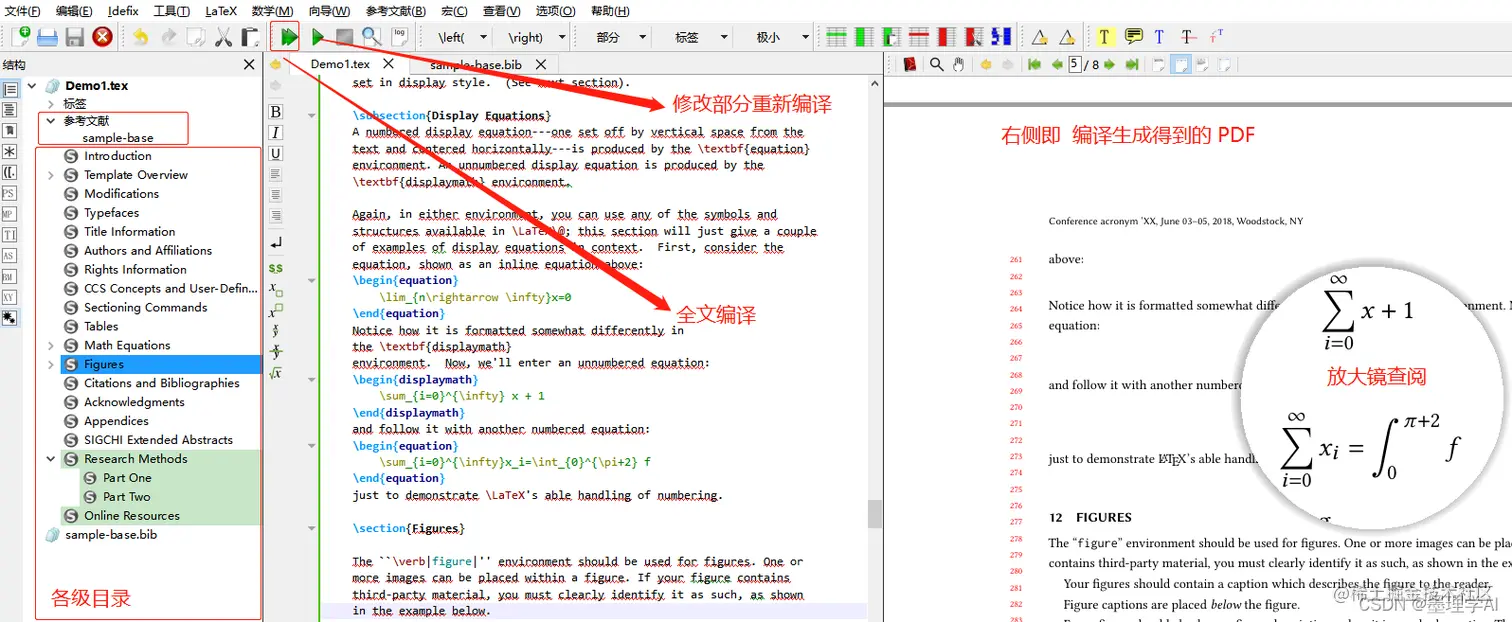The width and height of the screenshot is (1512, 622).
Task: Click the comment speech bubble annotation icon
Action: 1133,37
